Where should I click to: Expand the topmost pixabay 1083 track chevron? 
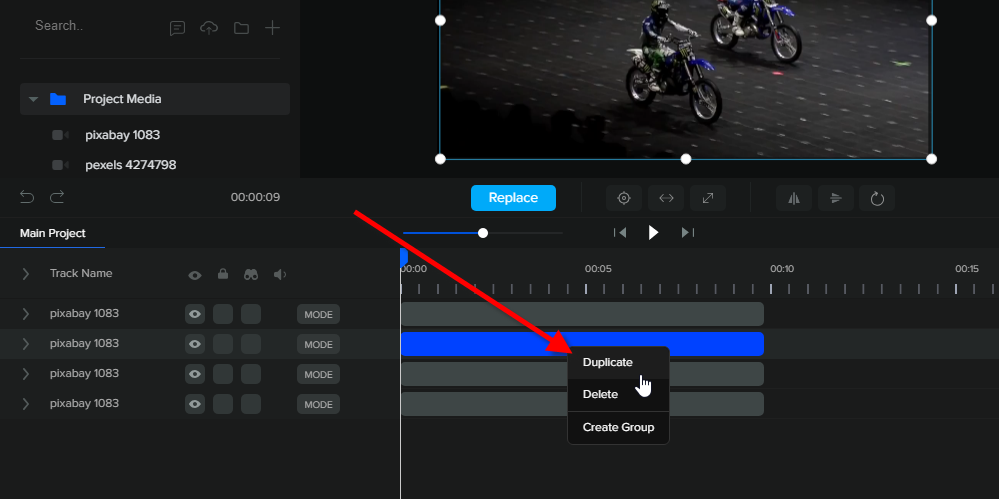point(25,314)
